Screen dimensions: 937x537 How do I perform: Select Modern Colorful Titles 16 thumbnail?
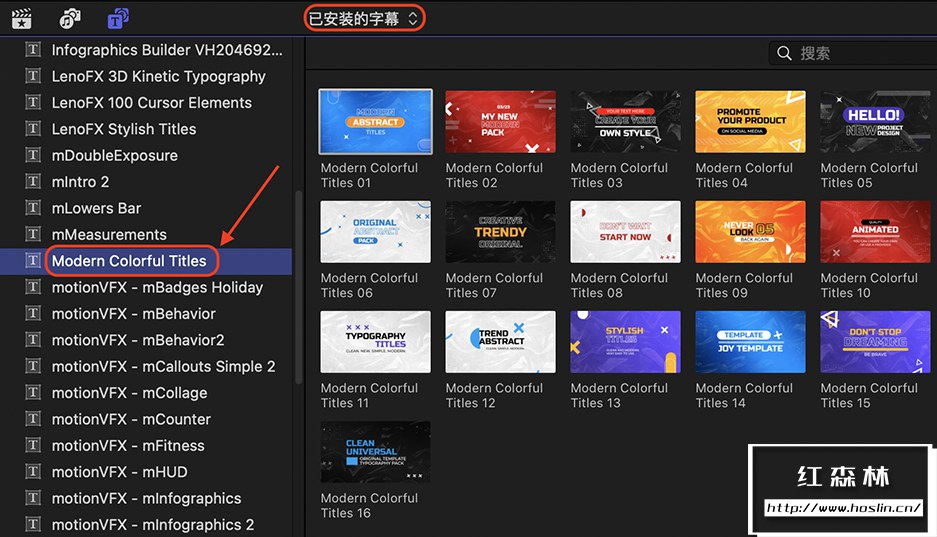pyautogui.click(x=375, y=452)
